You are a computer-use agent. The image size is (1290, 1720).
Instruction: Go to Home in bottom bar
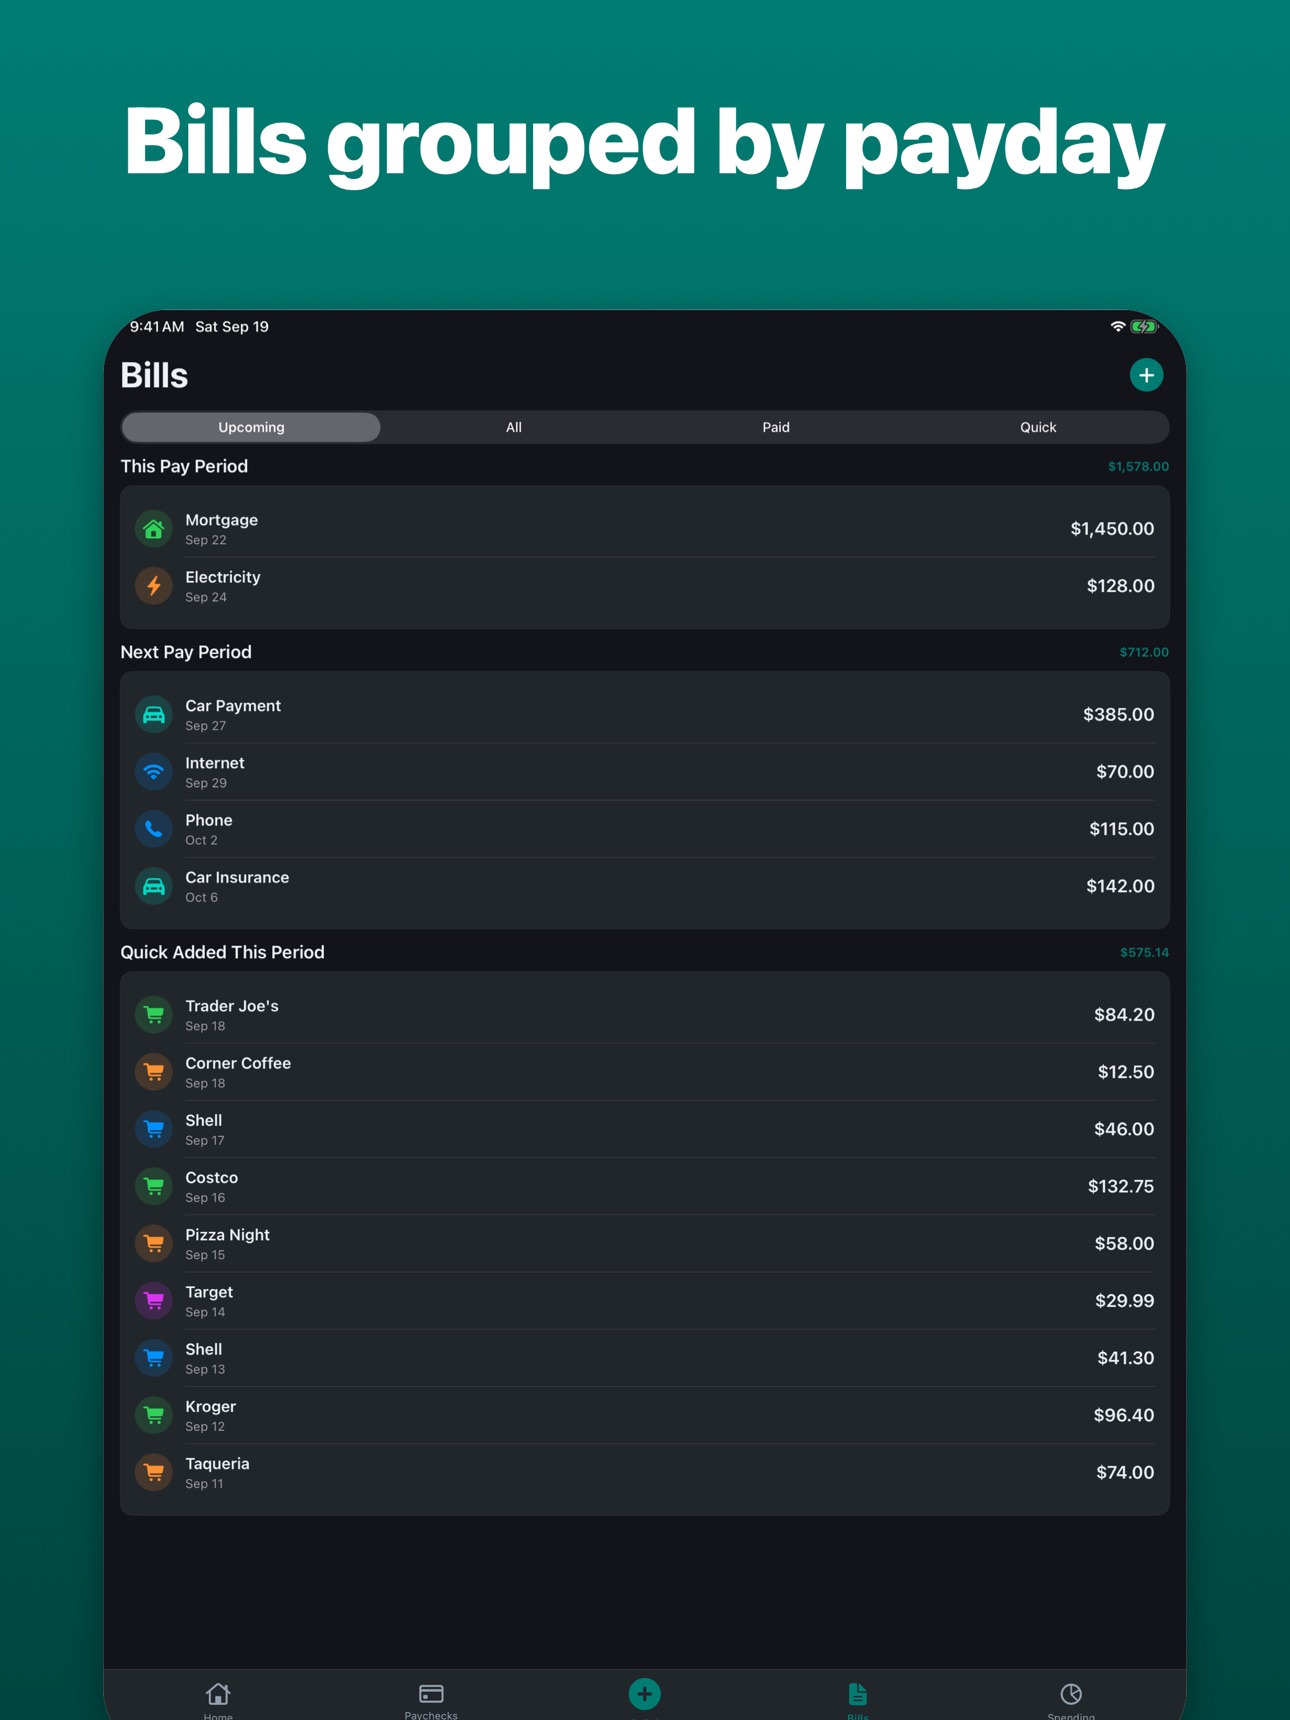pos(218,1699)
